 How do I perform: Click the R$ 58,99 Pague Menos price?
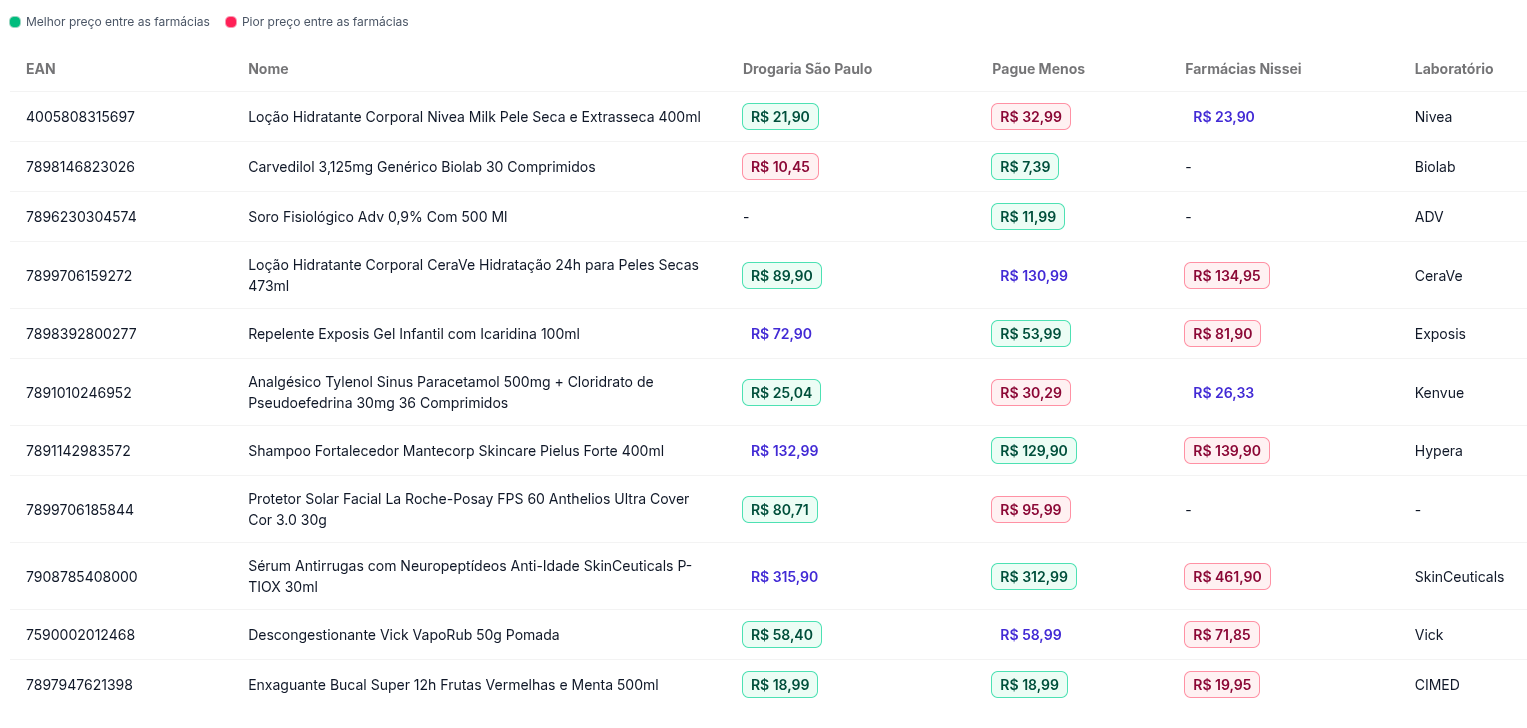pos(1031,635)
